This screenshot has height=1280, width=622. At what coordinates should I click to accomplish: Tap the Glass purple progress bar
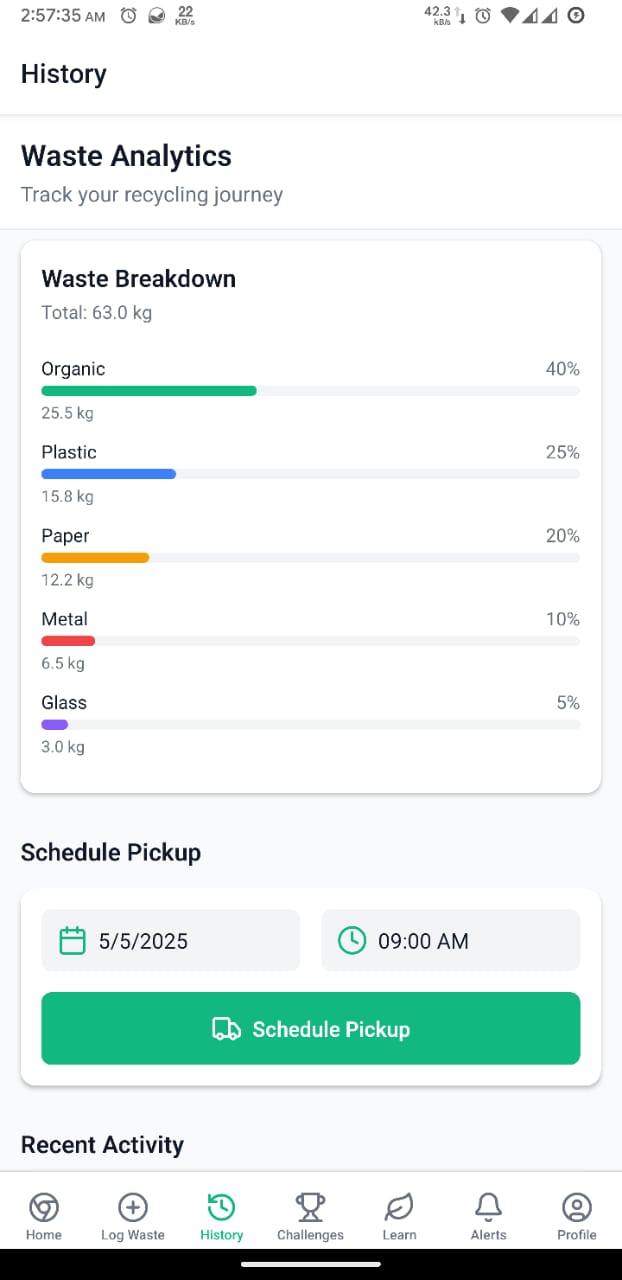(55, 725)
